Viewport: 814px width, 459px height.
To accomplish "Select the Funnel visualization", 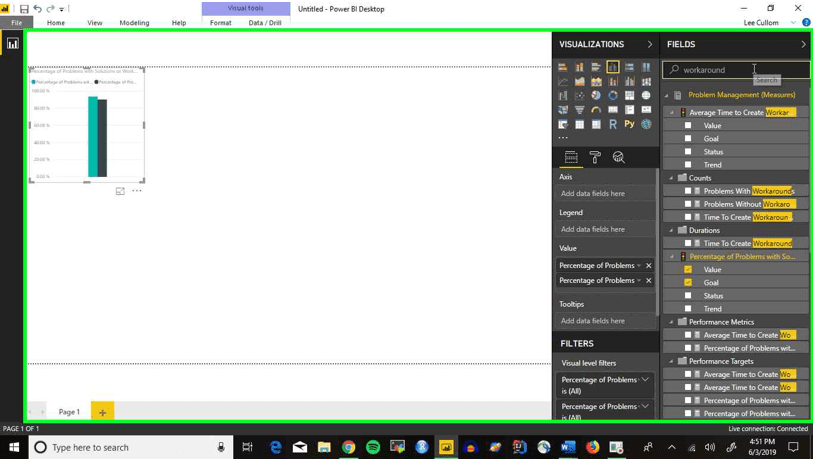I will tap(579, 110).
